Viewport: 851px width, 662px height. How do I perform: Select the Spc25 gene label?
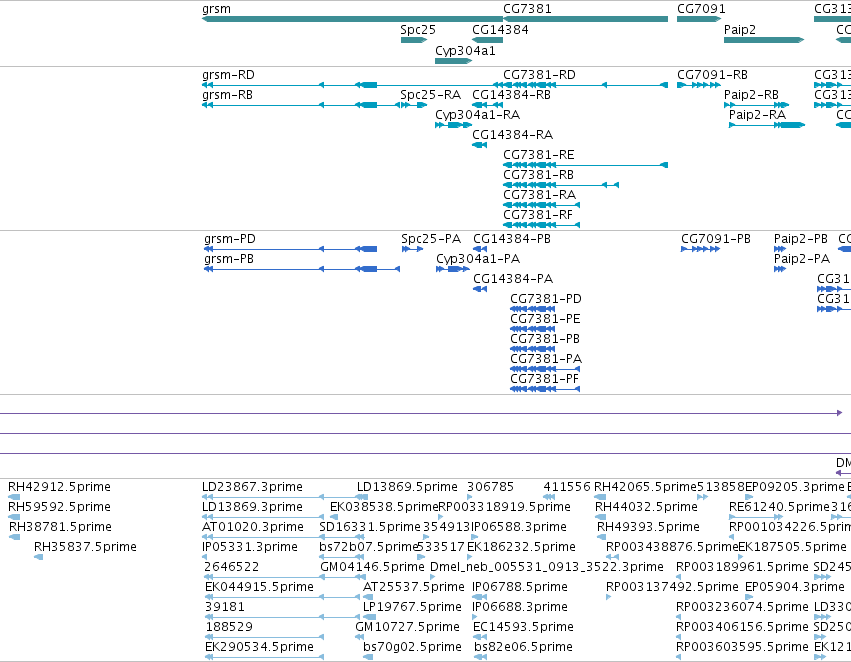pos(418,30)
